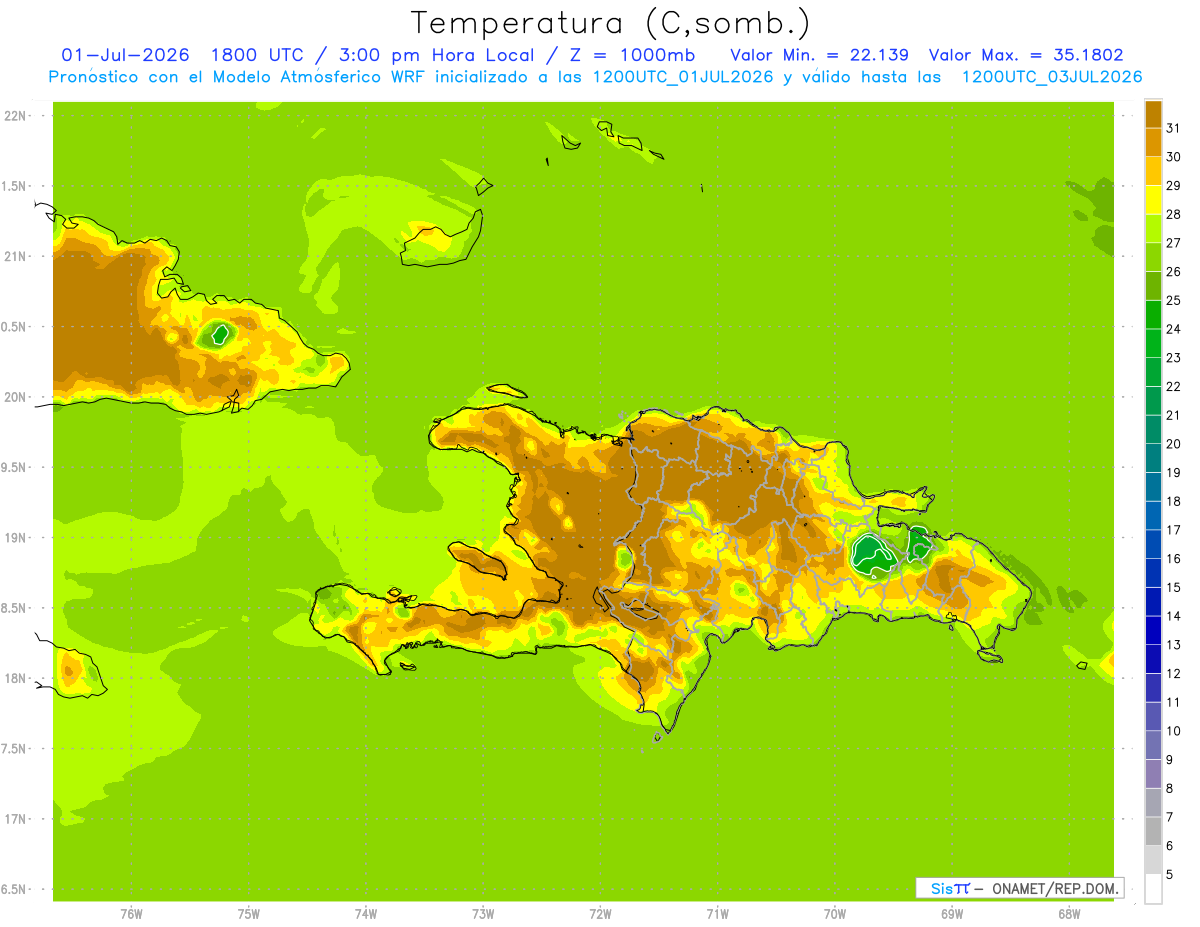1200x927 pixels.
Task: Select the legend swatch between 27 and 28
Action: [x=1153, y=228]
